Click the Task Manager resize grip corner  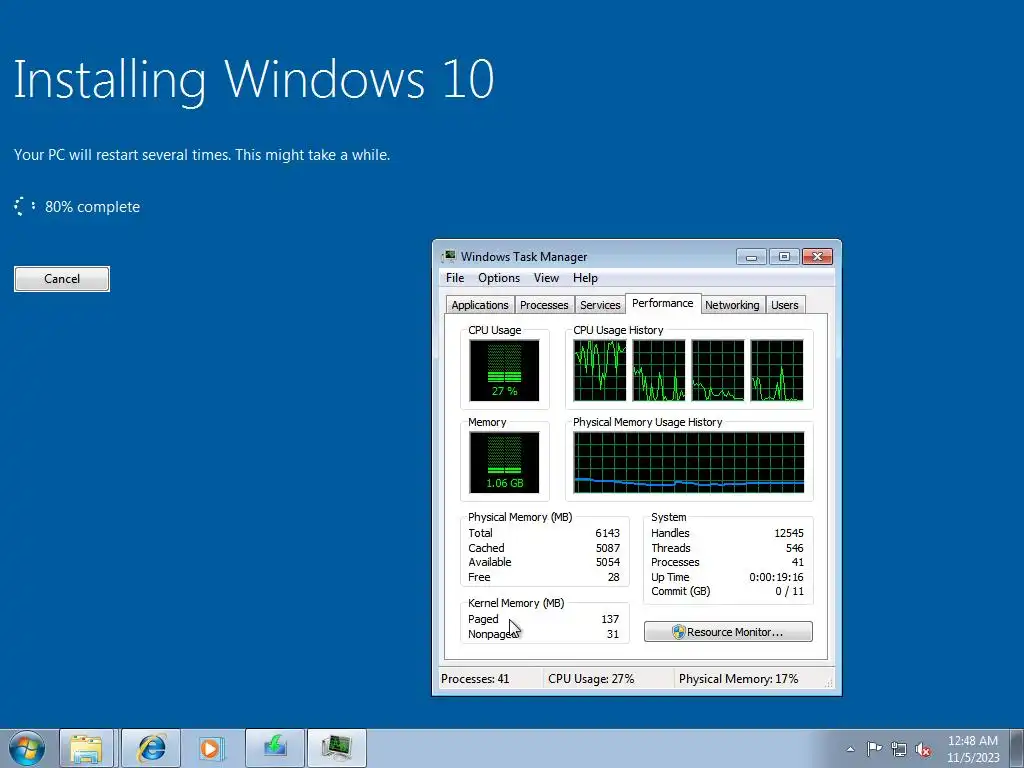[828, 682]
